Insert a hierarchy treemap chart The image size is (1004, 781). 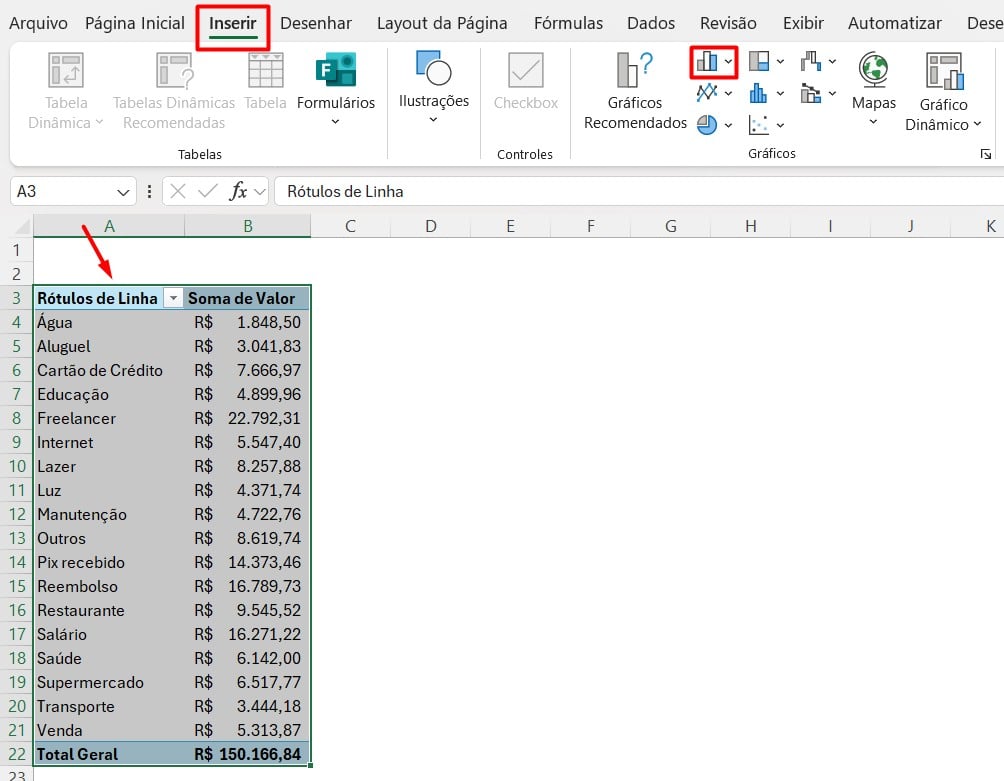click(x=759, y=61)
